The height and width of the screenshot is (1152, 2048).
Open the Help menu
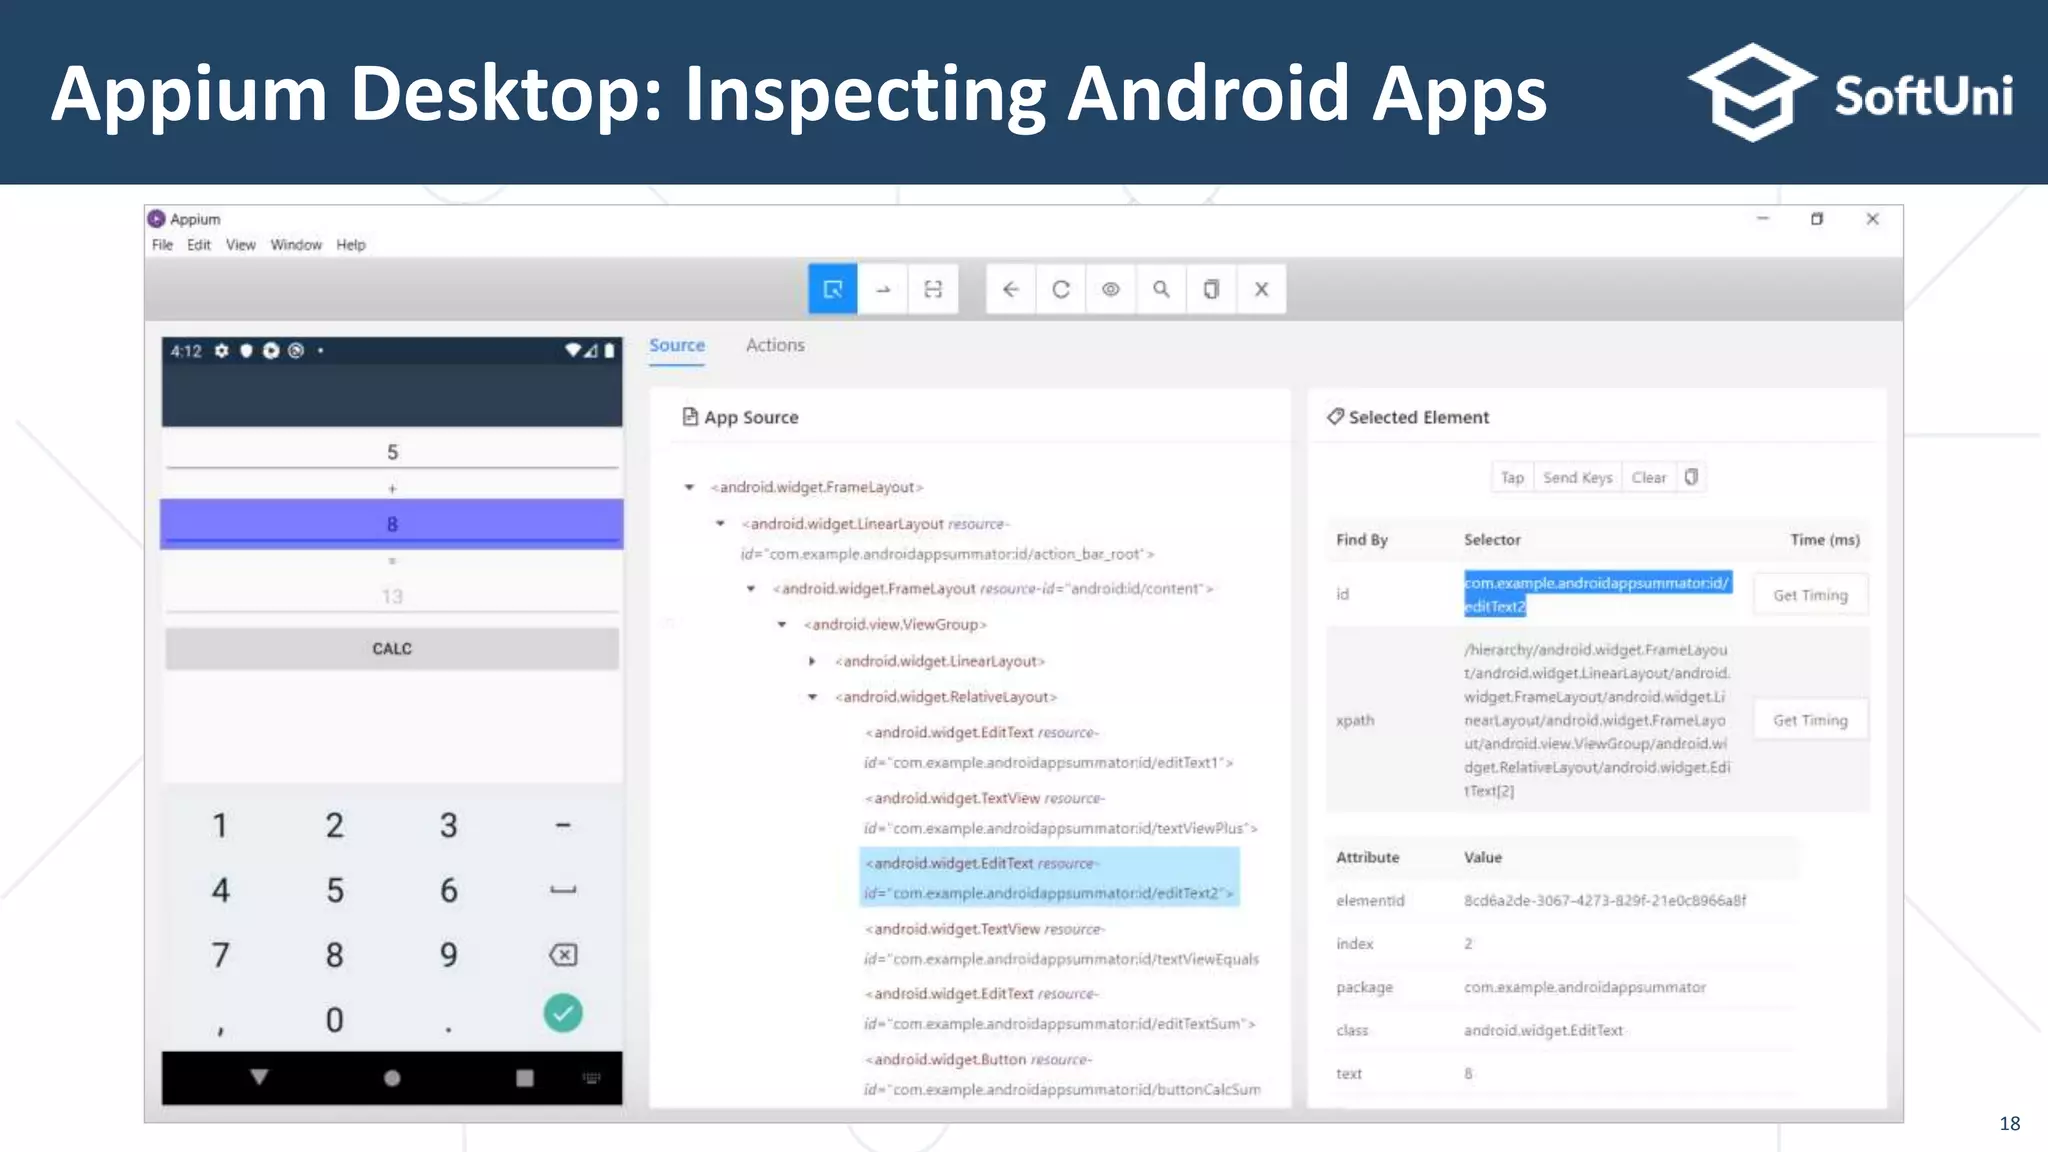(351, 245)
